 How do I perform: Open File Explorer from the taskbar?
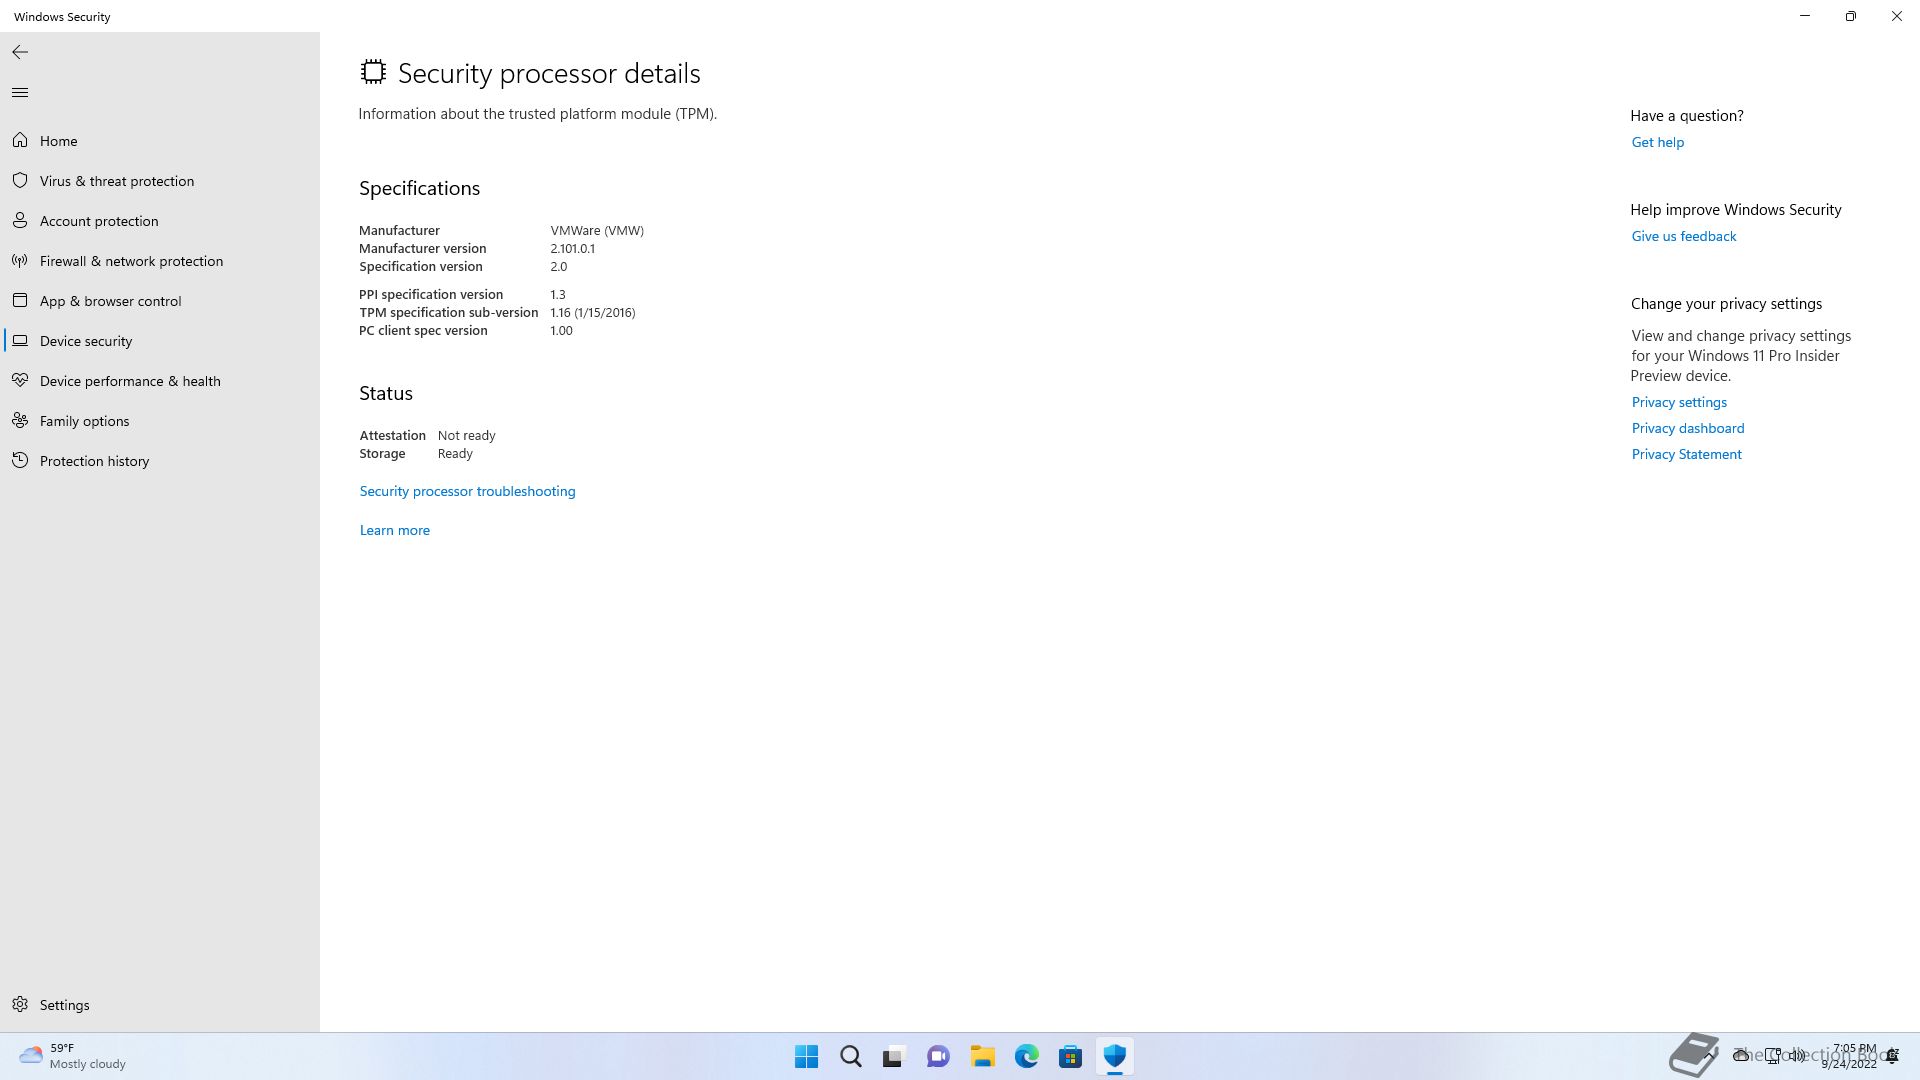pos(982,1056)
